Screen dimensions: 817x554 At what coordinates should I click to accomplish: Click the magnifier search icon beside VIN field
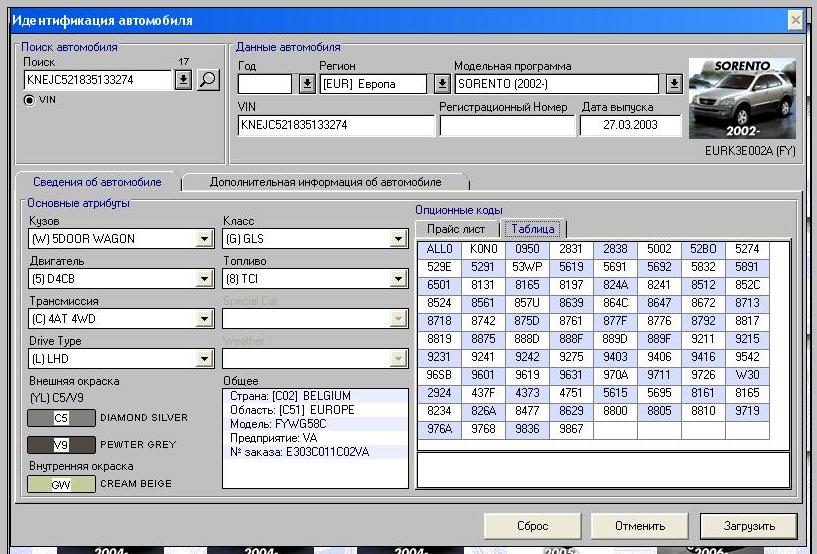[208, 80]
